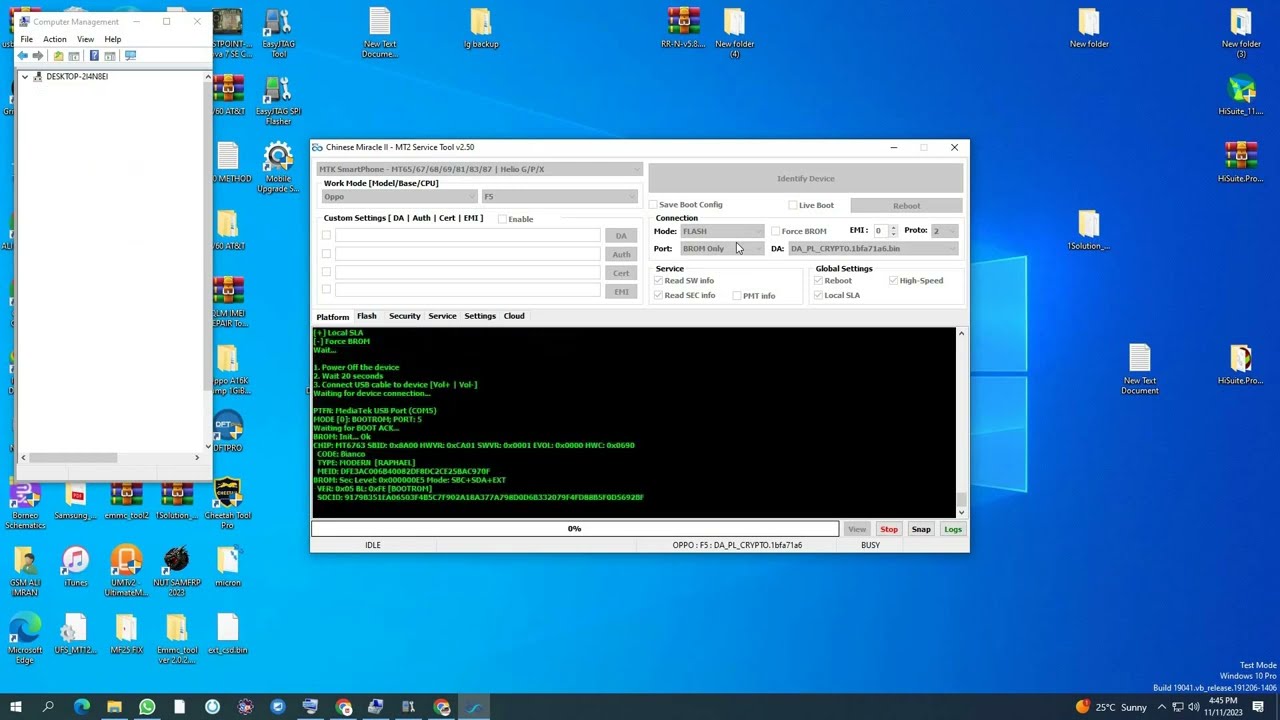Toggle the High-Speed checkbox

(x=893, y=281)
